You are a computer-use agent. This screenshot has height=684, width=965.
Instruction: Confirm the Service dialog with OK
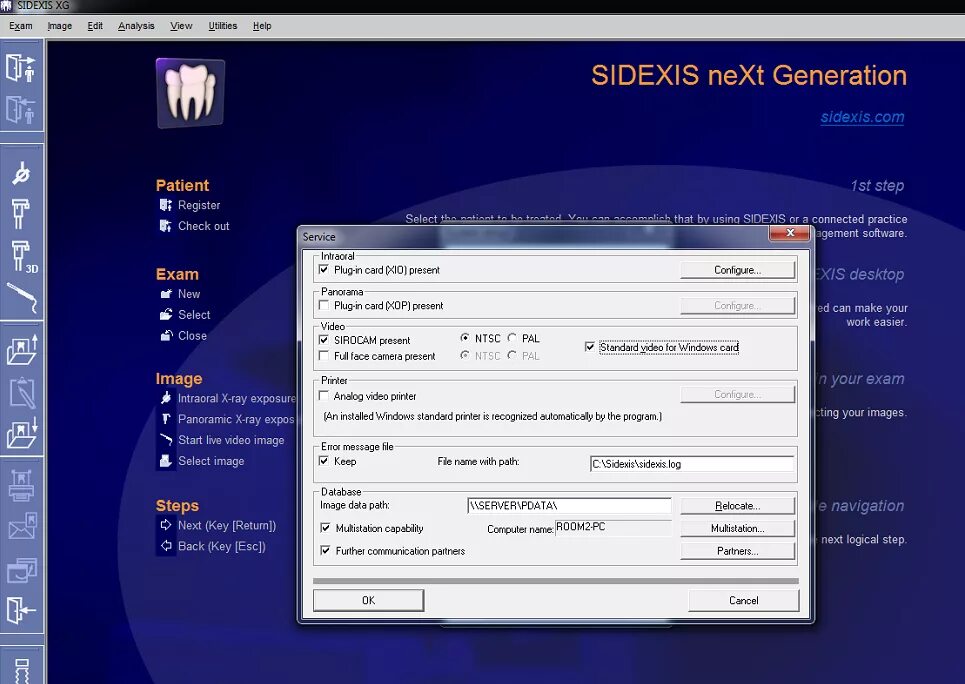point(368,600)
